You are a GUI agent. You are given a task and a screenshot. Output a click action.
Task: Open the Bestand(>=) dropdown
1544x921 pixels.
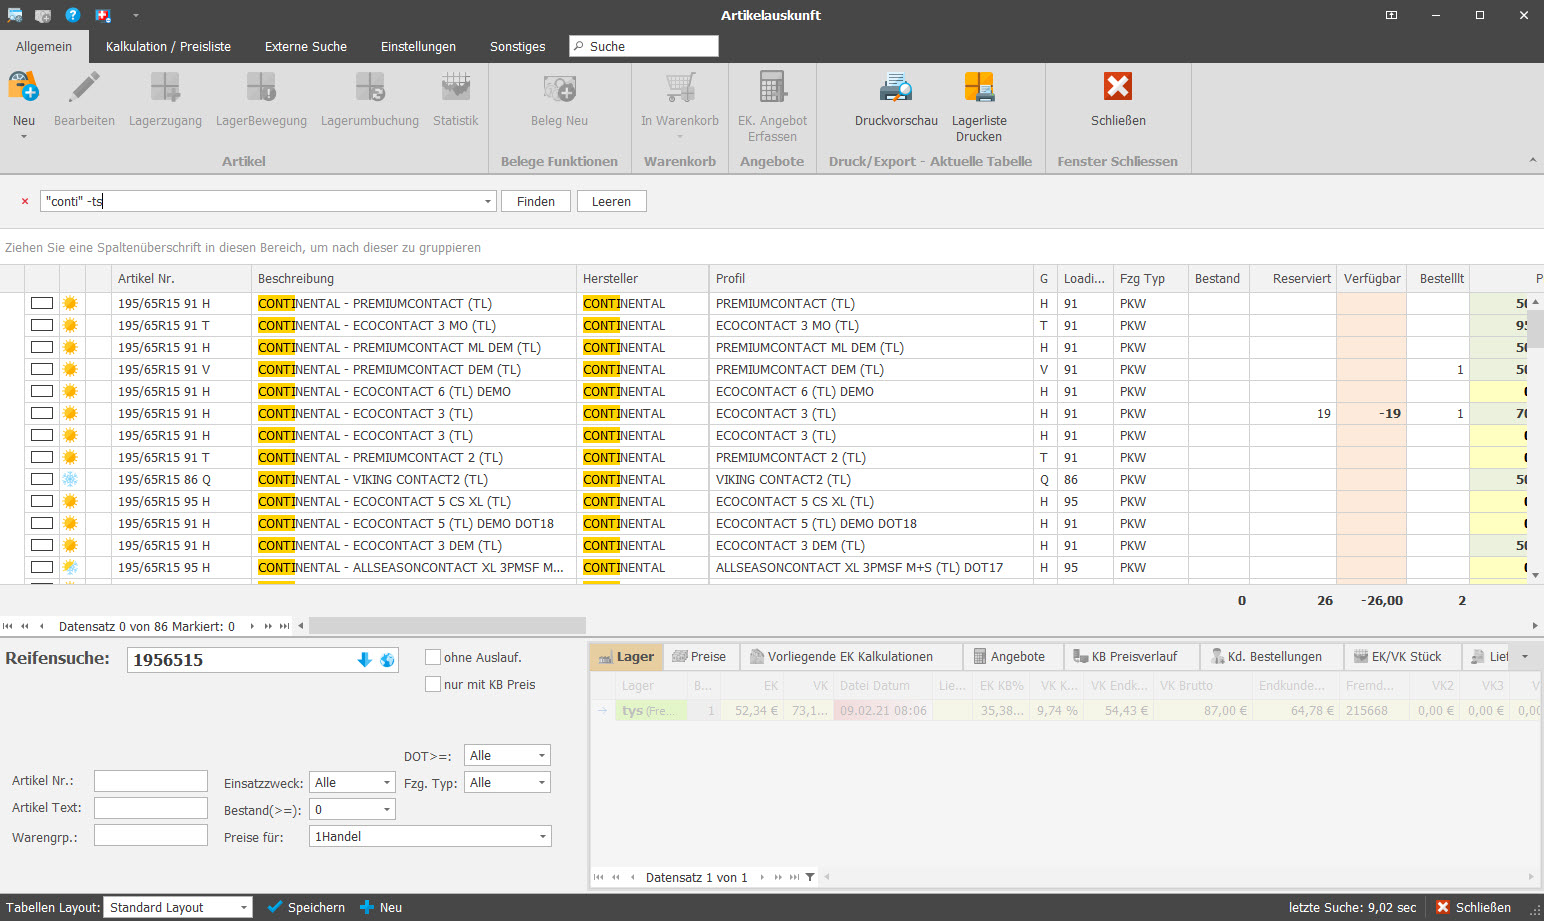pyautogui.click(x=387, y=810)
